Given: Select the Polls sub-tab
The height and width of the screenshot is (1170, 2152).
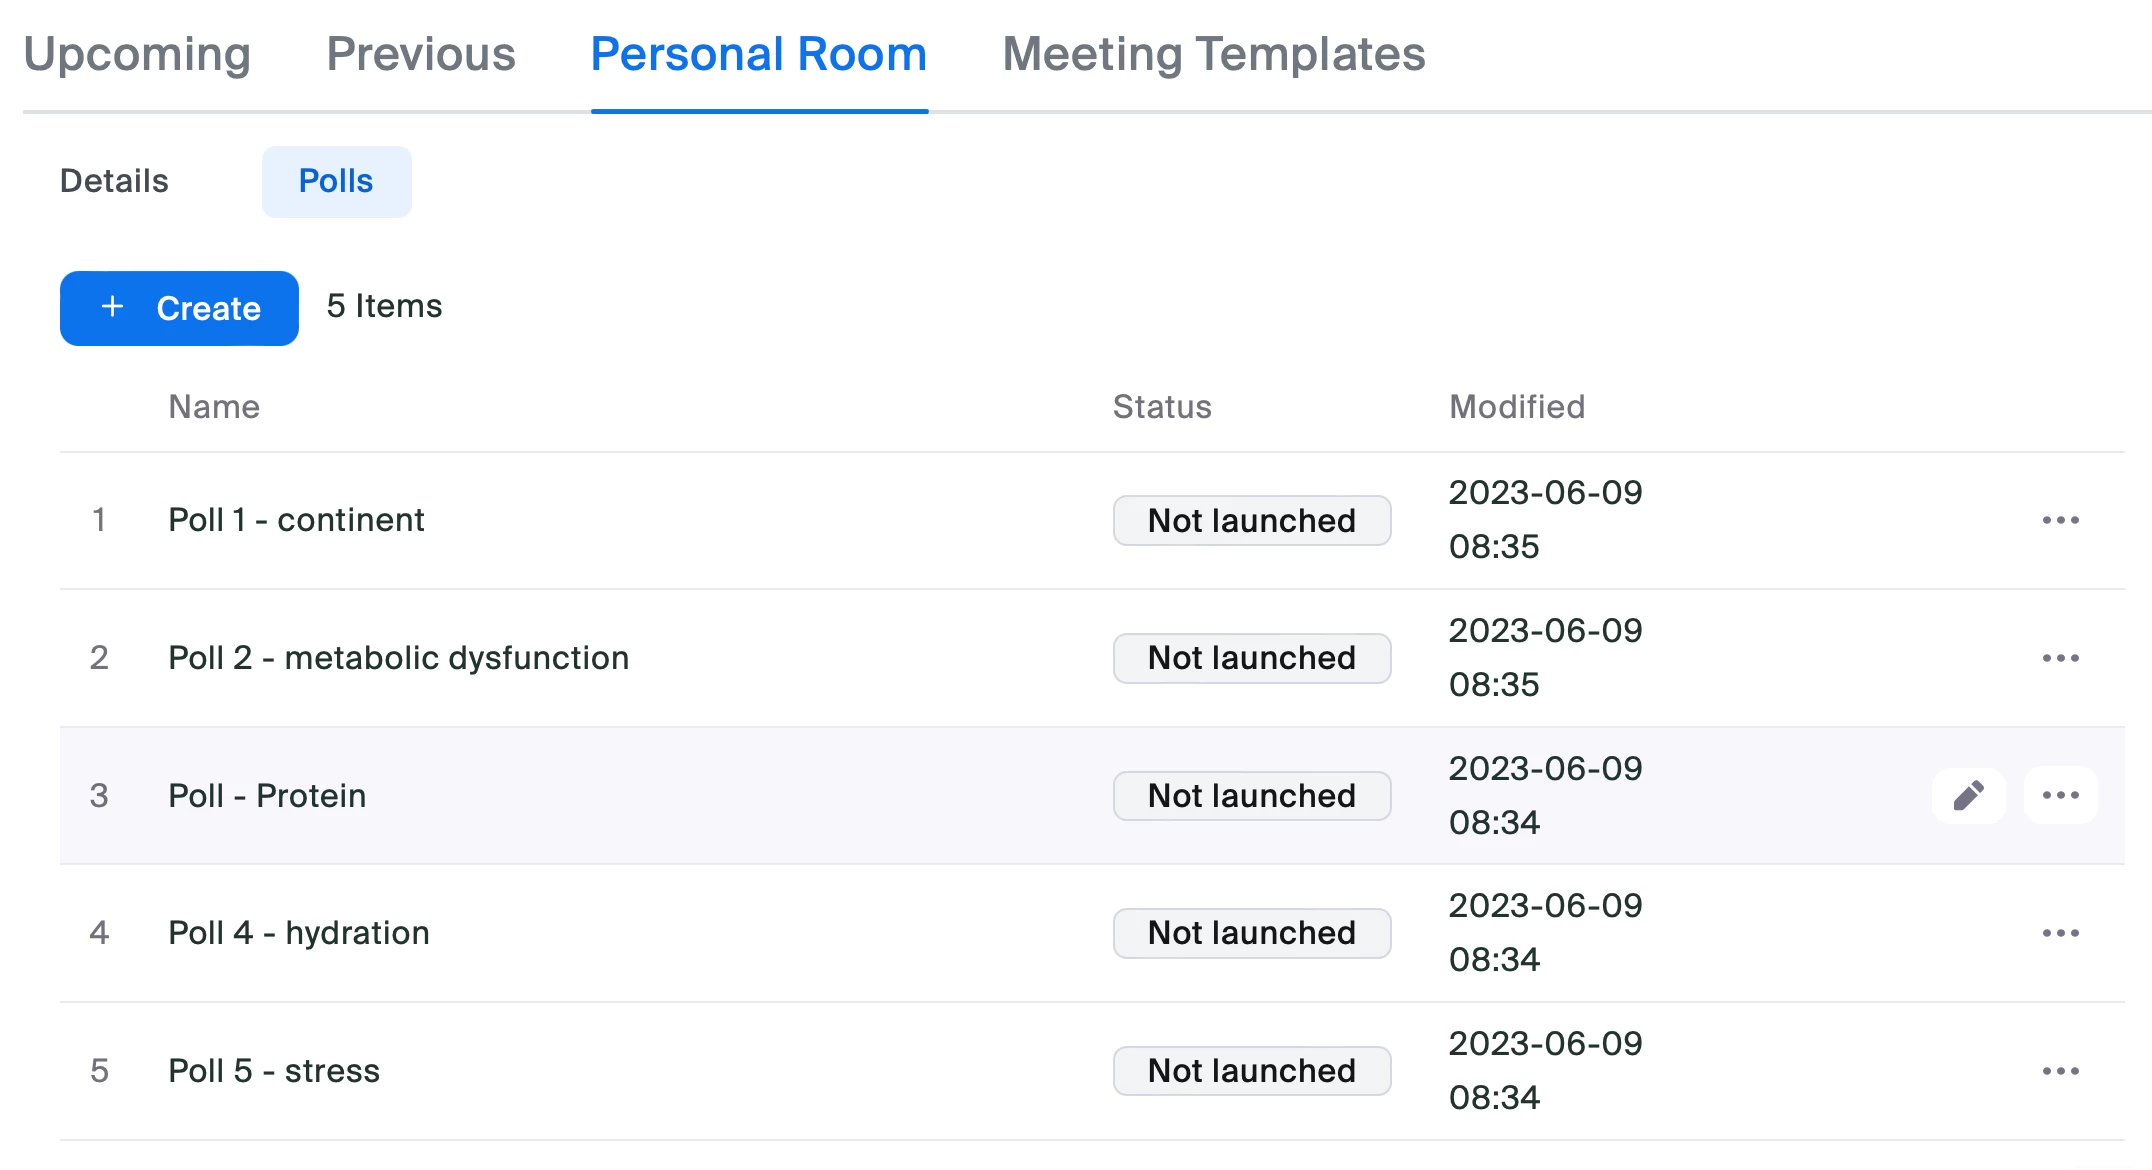Looking at the screenshot, I should click(x=336, y=181).
